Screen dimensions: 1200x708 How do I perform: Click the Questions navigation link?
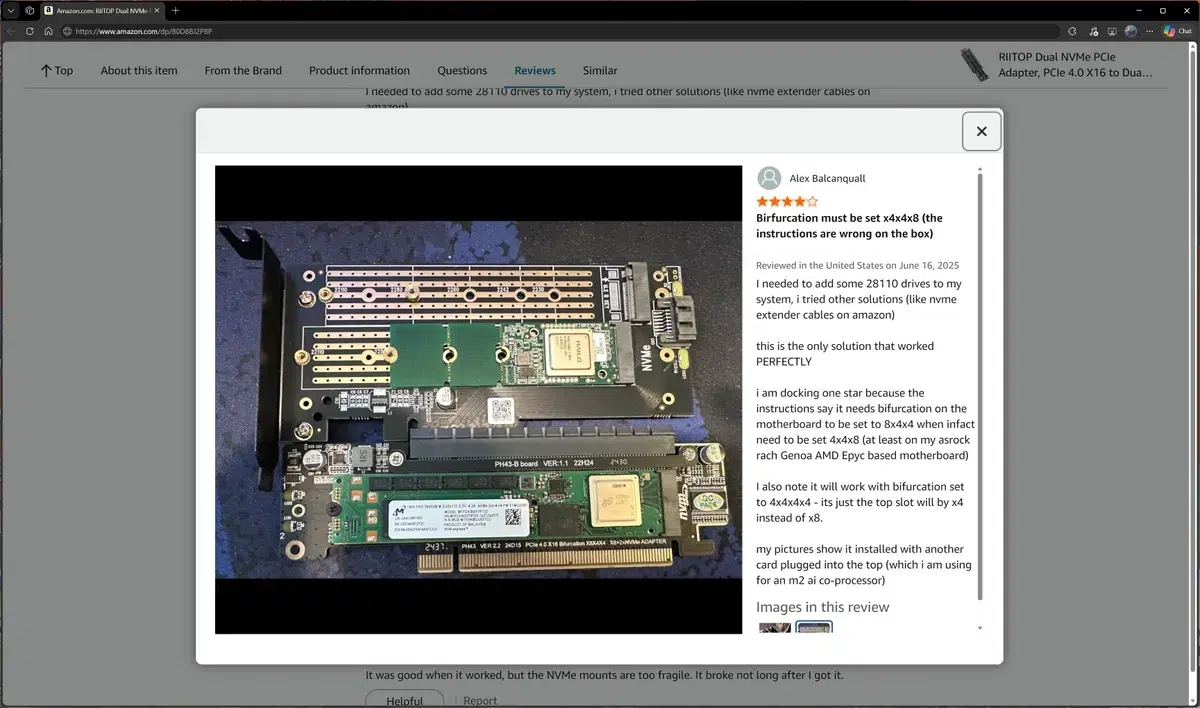[461, 70]
